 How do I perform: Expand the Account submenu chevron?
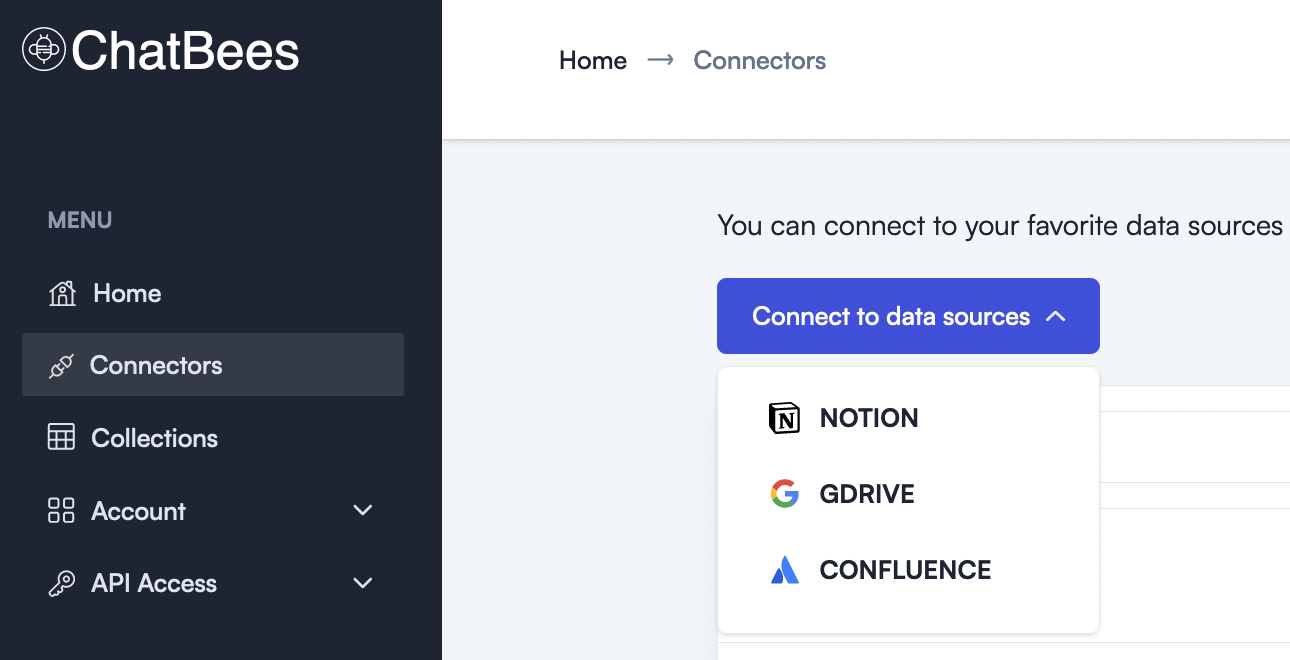click(363, 511)
